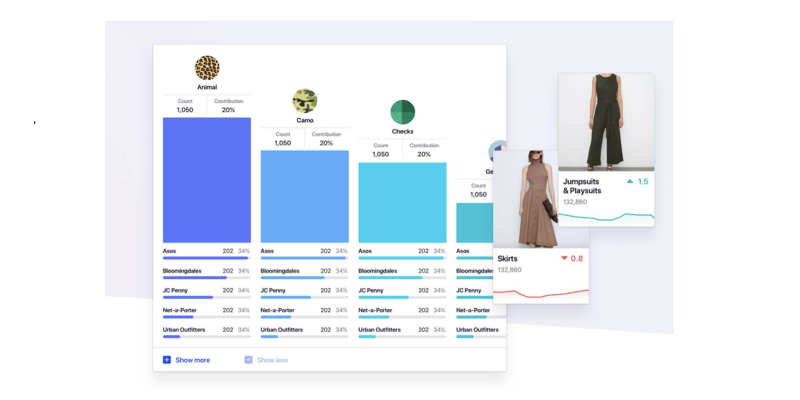The height and width of the screenshot is (400, 800).
Task: Click the Show more plus icon
Action: click(x=167, y=360)
